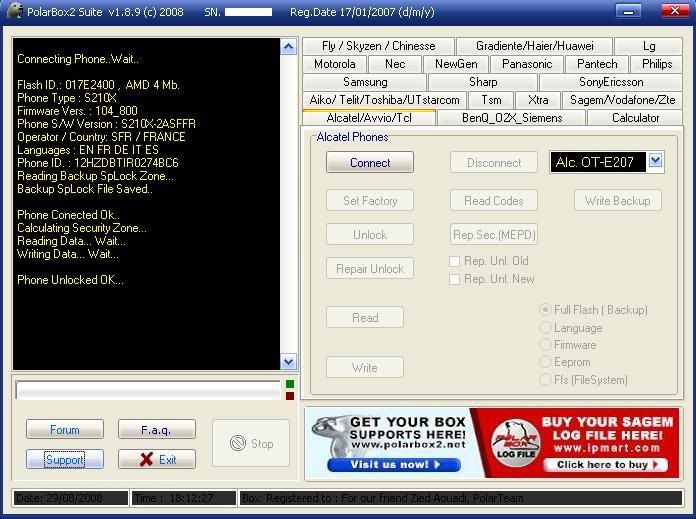Select the Alcatel/Avvio/Tcl tab

click(x=369, y=118)
